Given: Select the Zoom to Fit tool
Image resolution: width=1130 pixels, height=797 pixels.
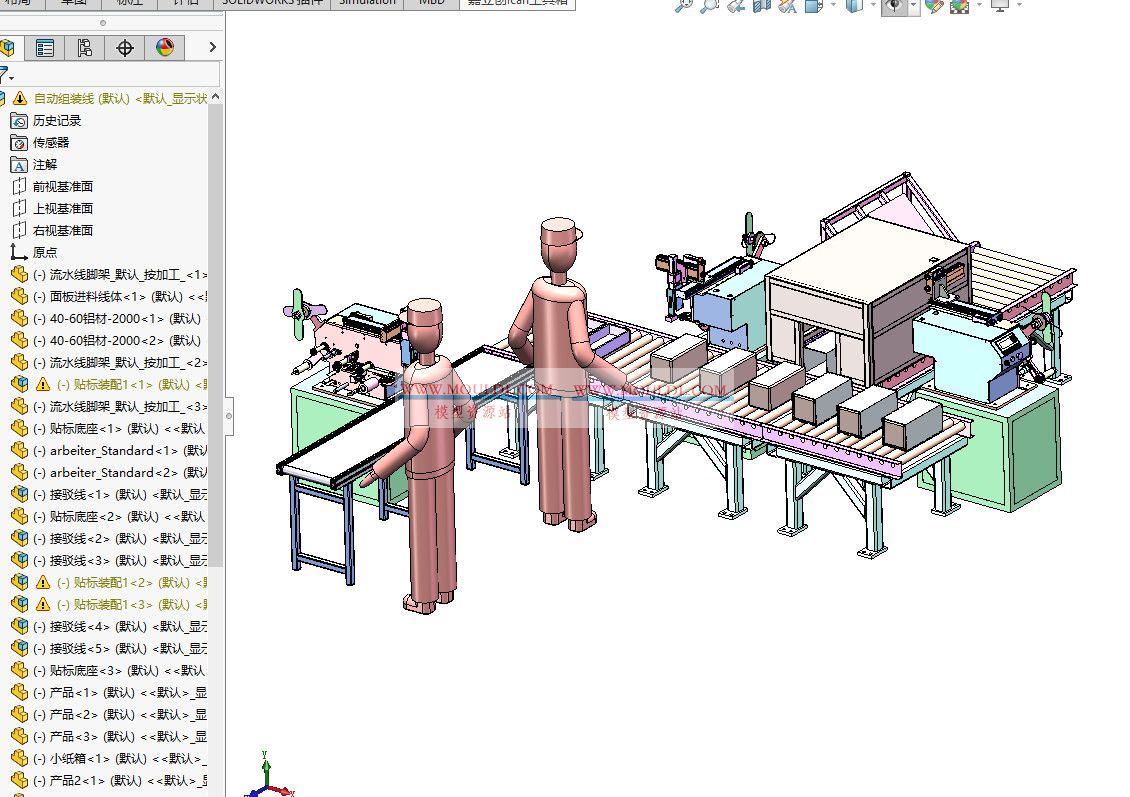Looking at the screenshot, I should [x=683, y=7].
